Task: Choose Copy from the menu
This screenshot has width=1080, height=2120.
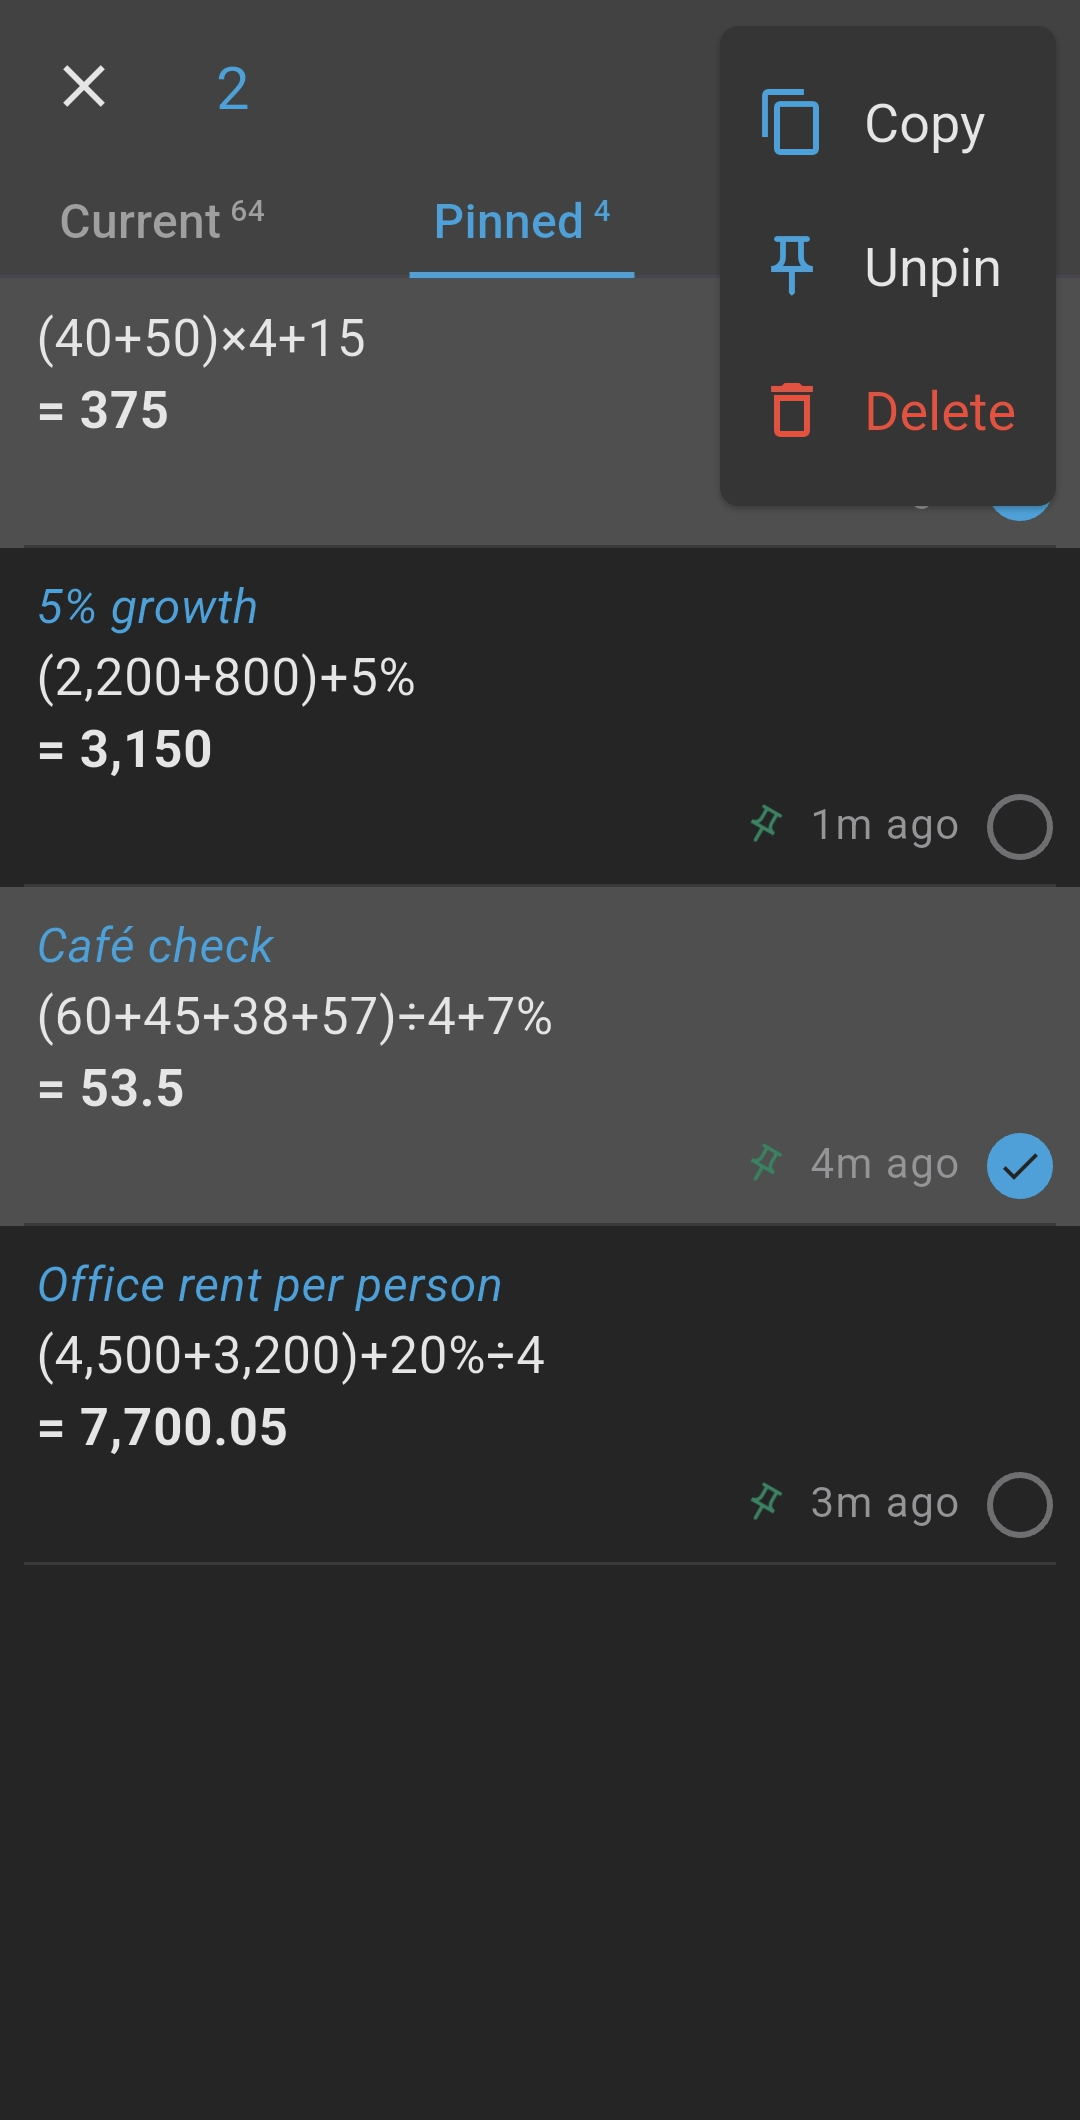Action: pyautogui.click(x=924, y=125)
